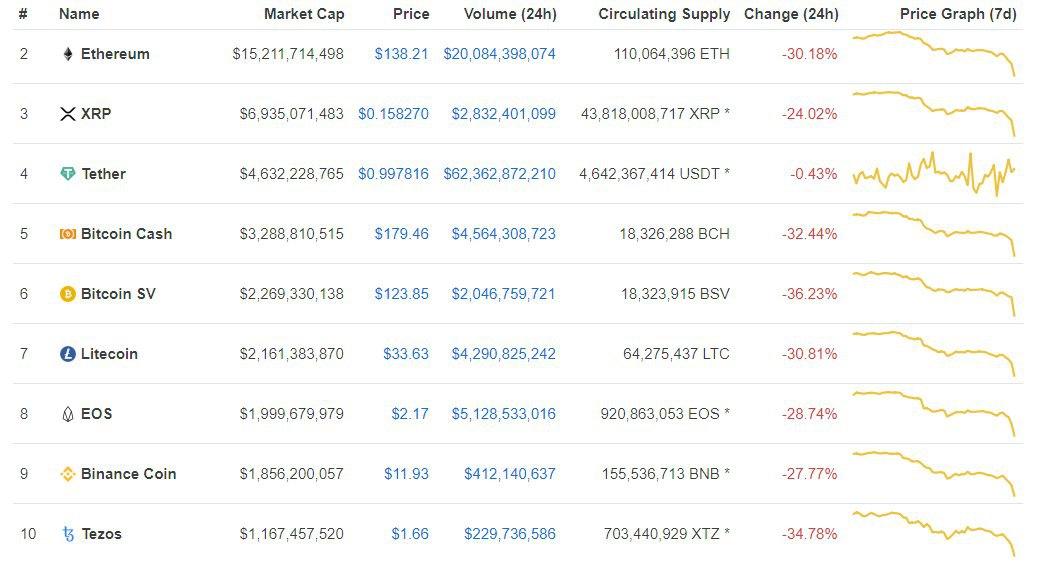Click the Ethereum coin logo icon

coord(68,54)
